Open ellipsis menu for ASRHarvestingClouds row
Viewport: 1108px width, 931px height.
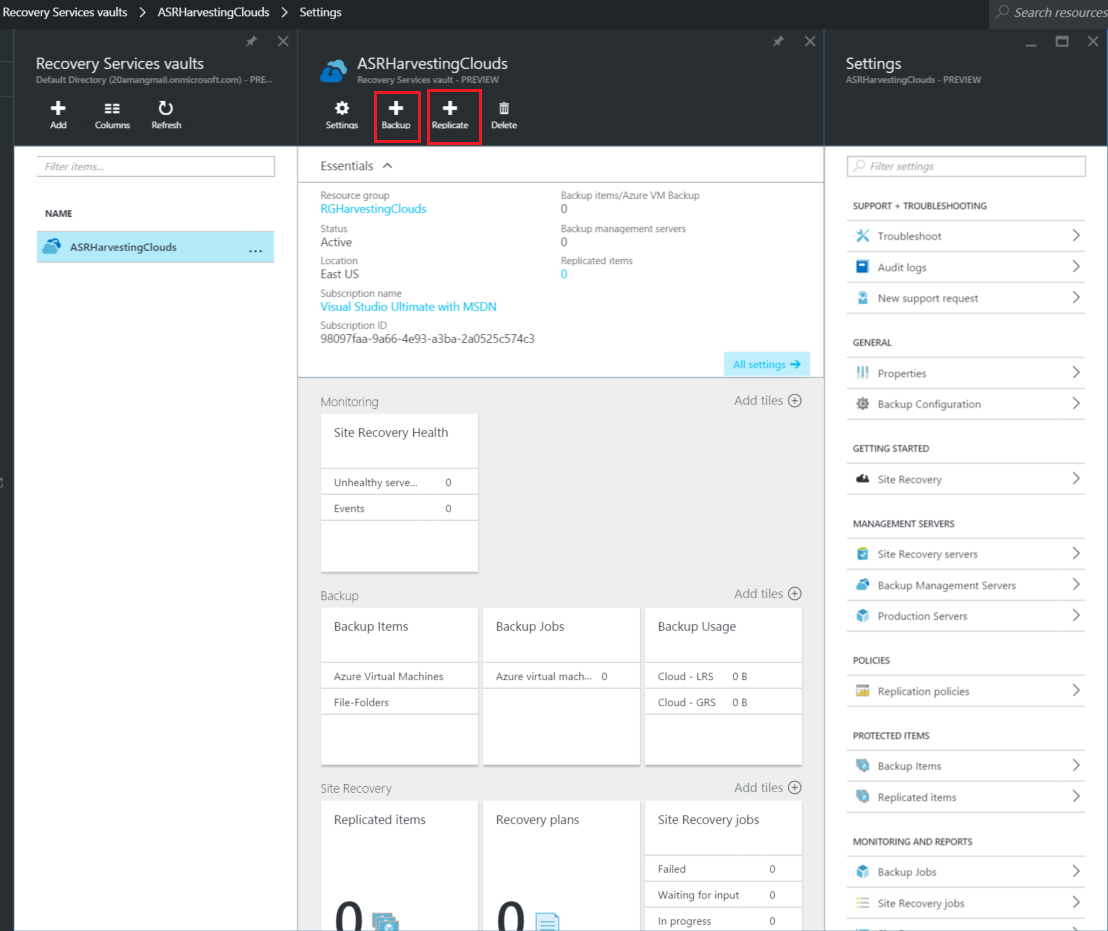click(x=255, y=249)
